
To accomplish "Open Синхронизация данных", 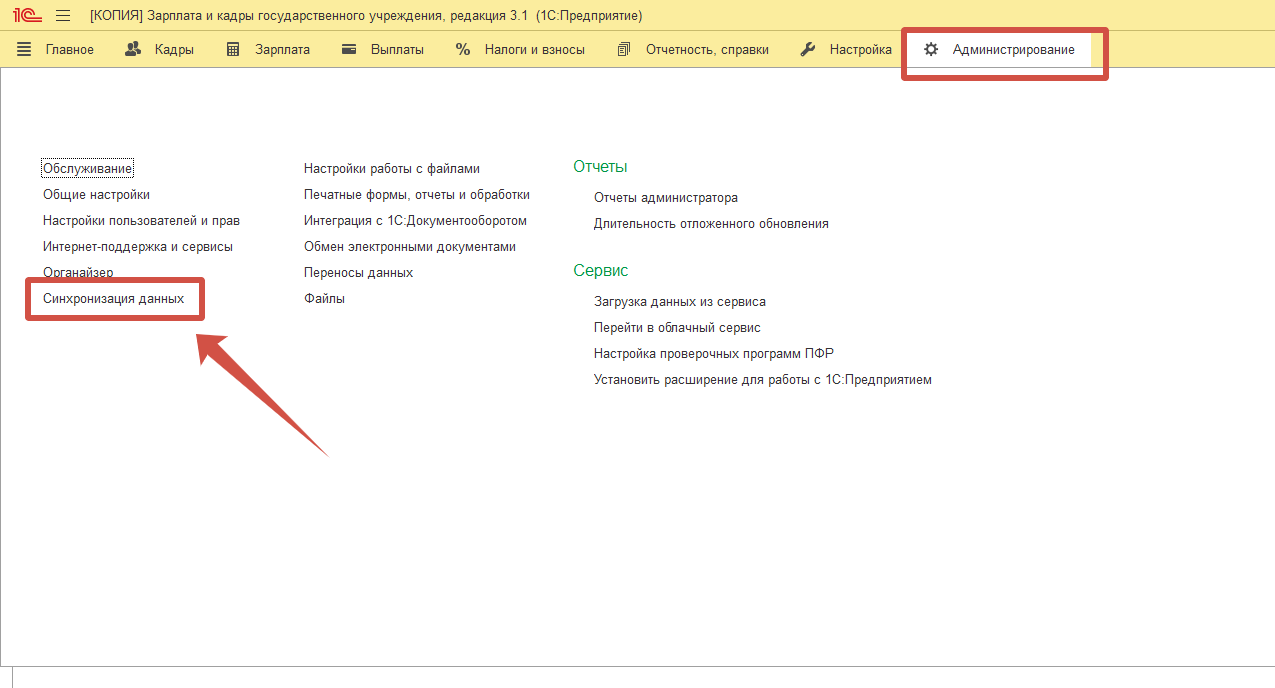I will coord(113,298).
